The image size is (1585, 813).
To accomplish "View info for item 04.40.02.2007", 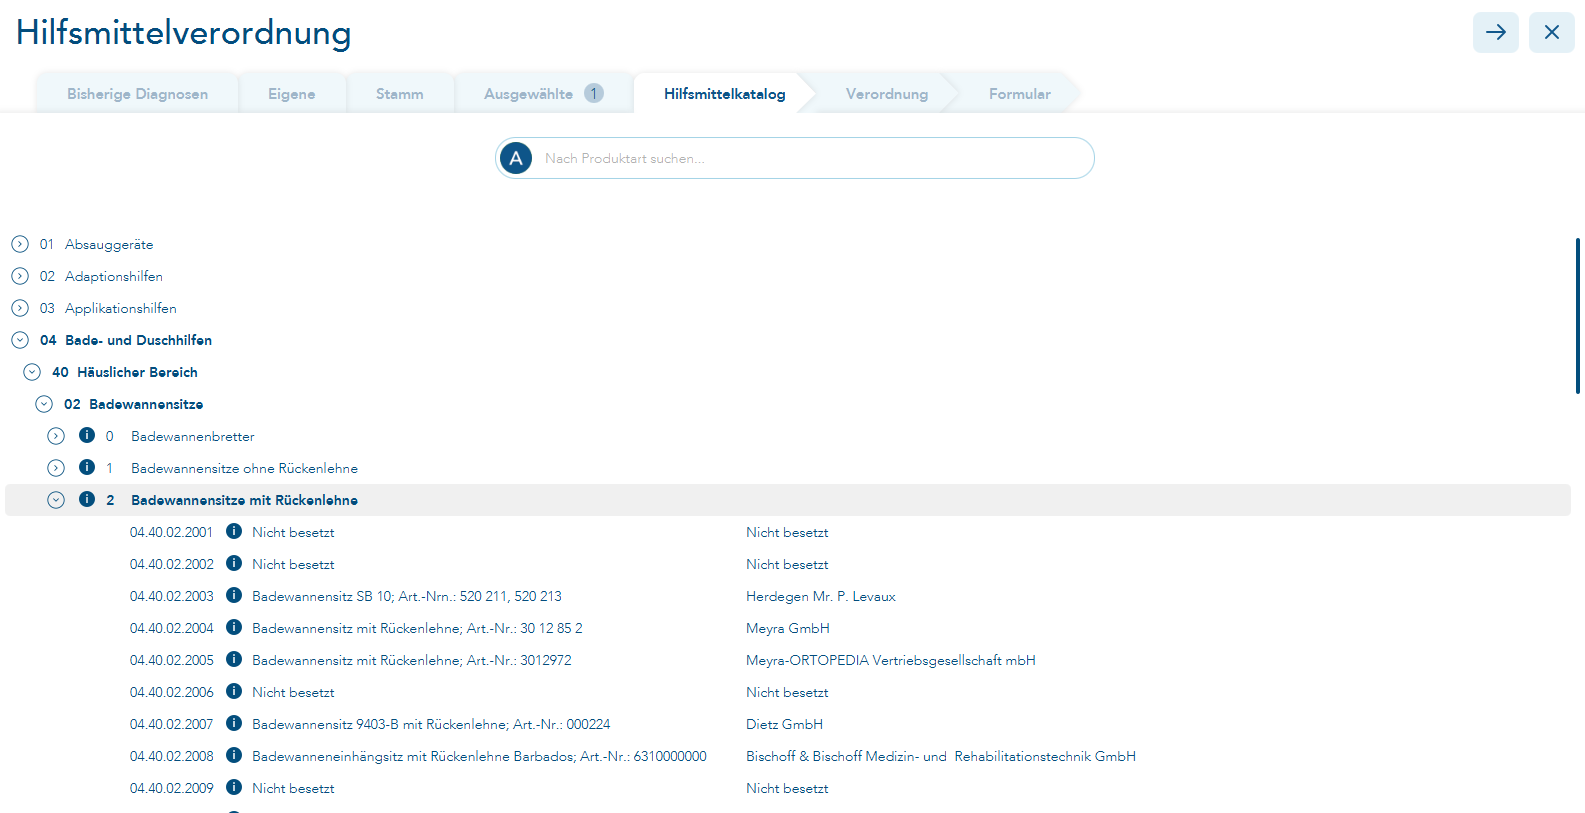I will 234,723.
